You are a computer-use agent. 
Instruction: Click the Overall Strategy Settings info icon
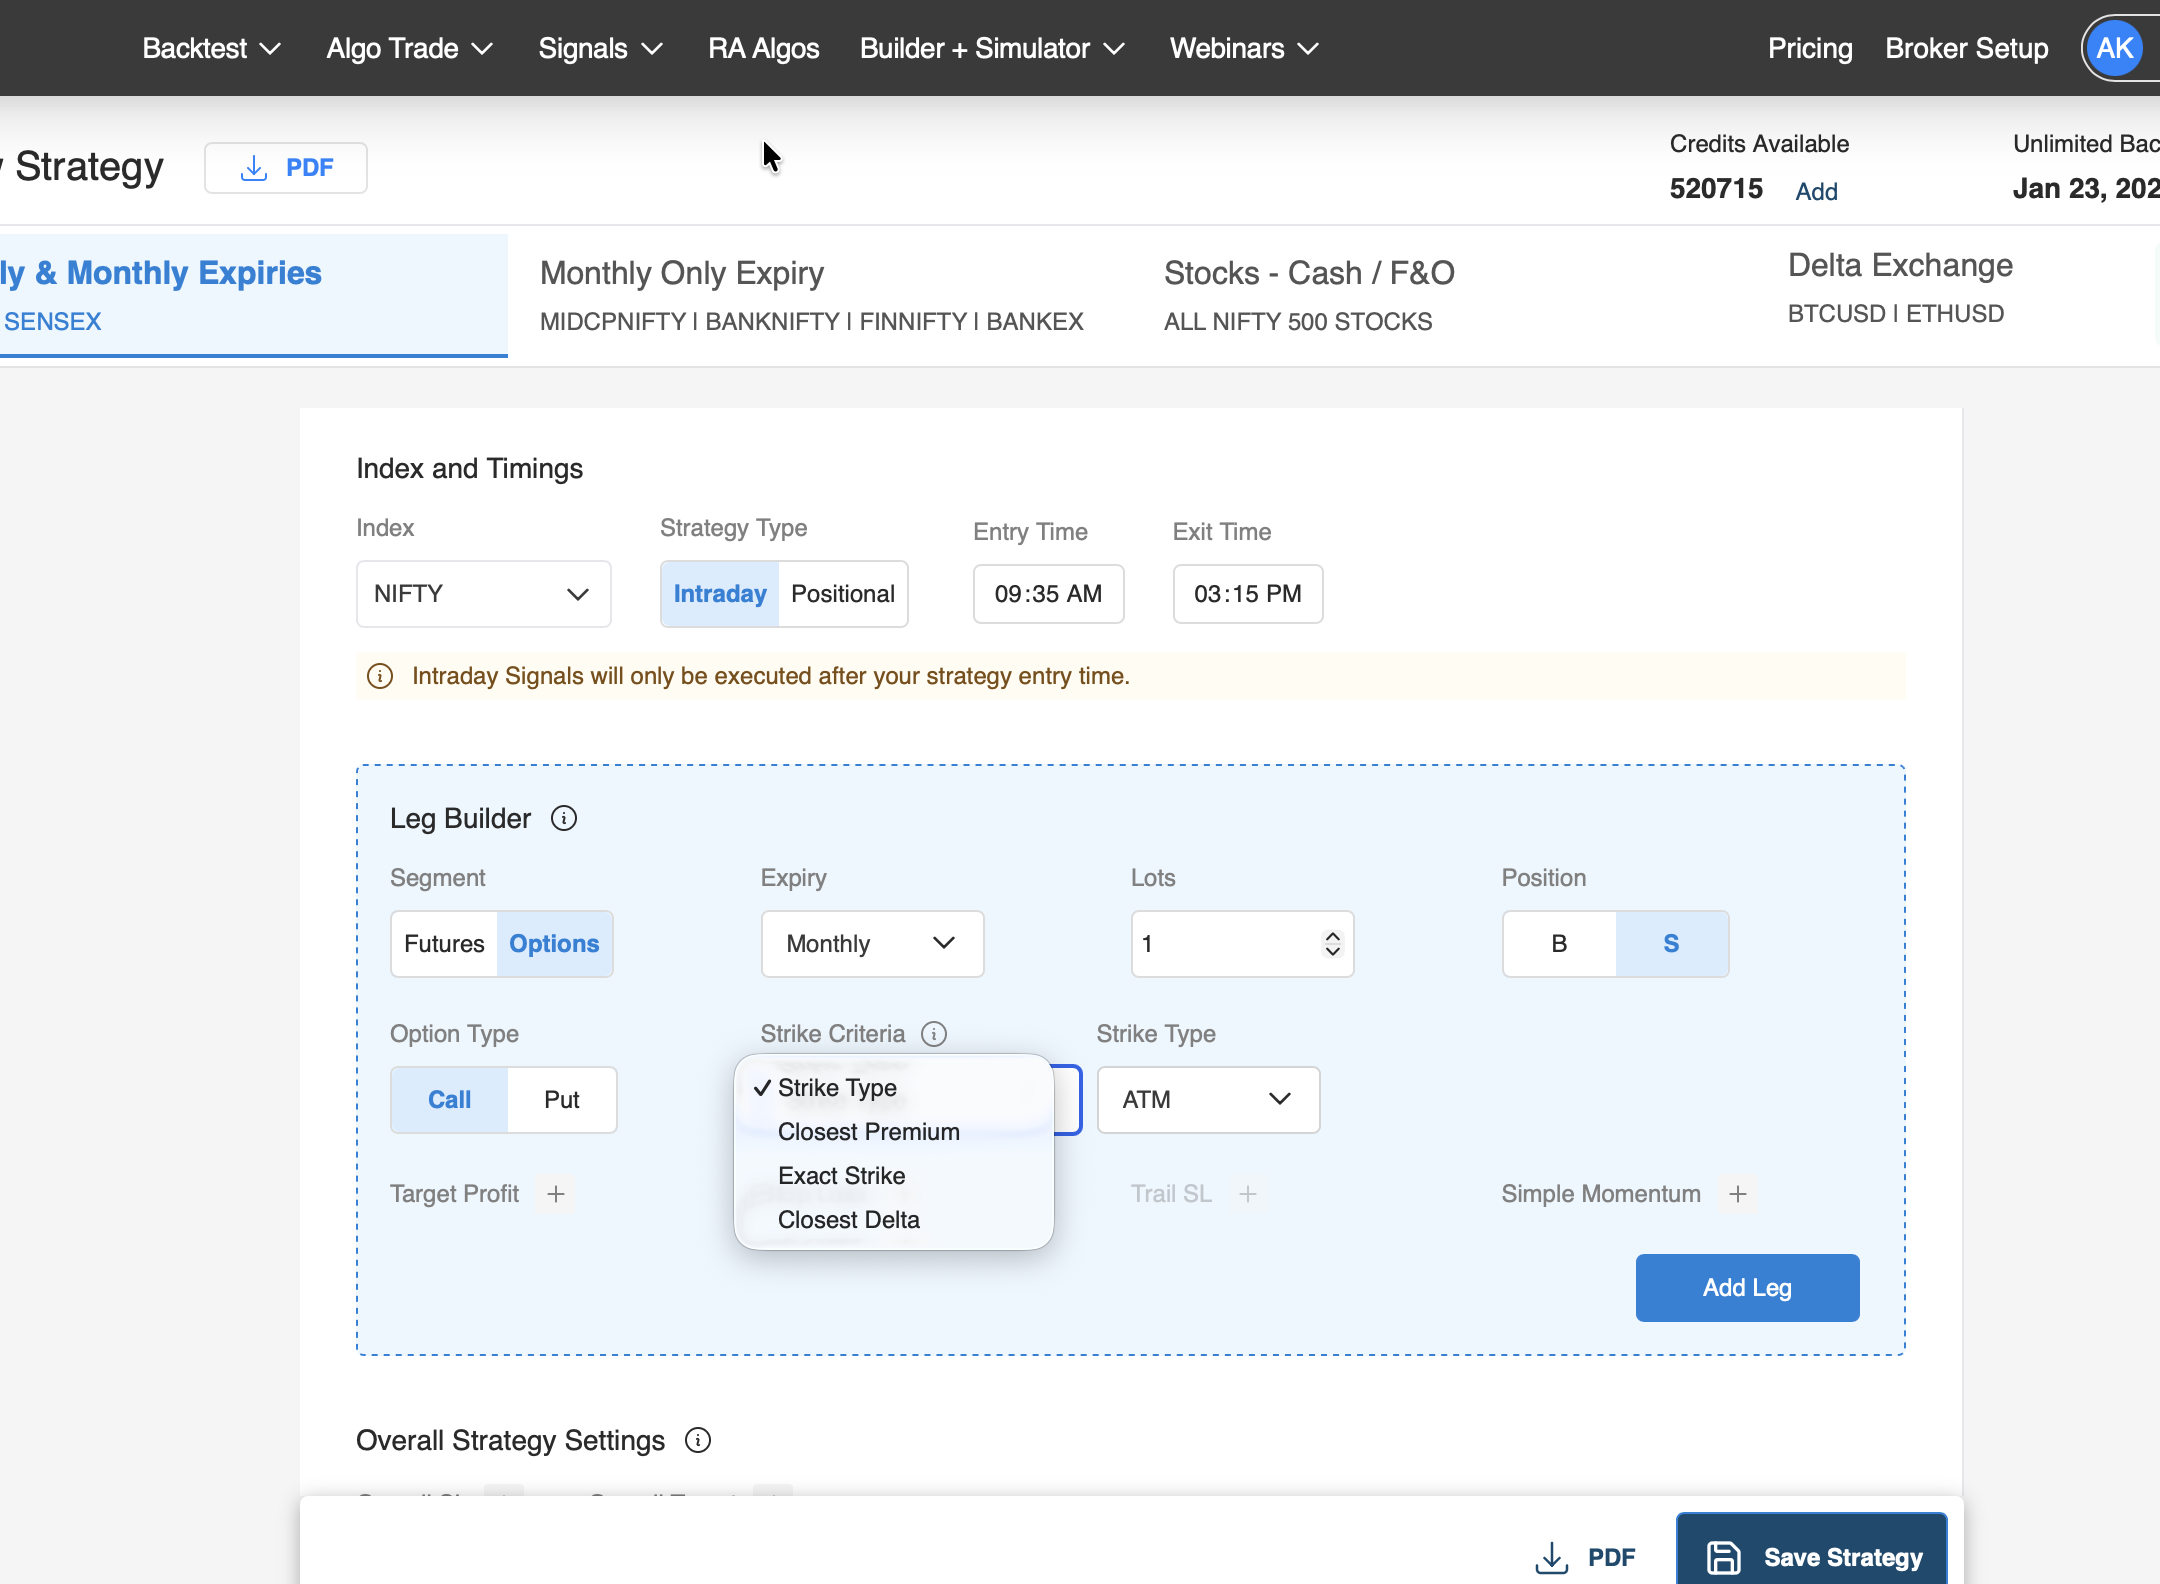698,1440
